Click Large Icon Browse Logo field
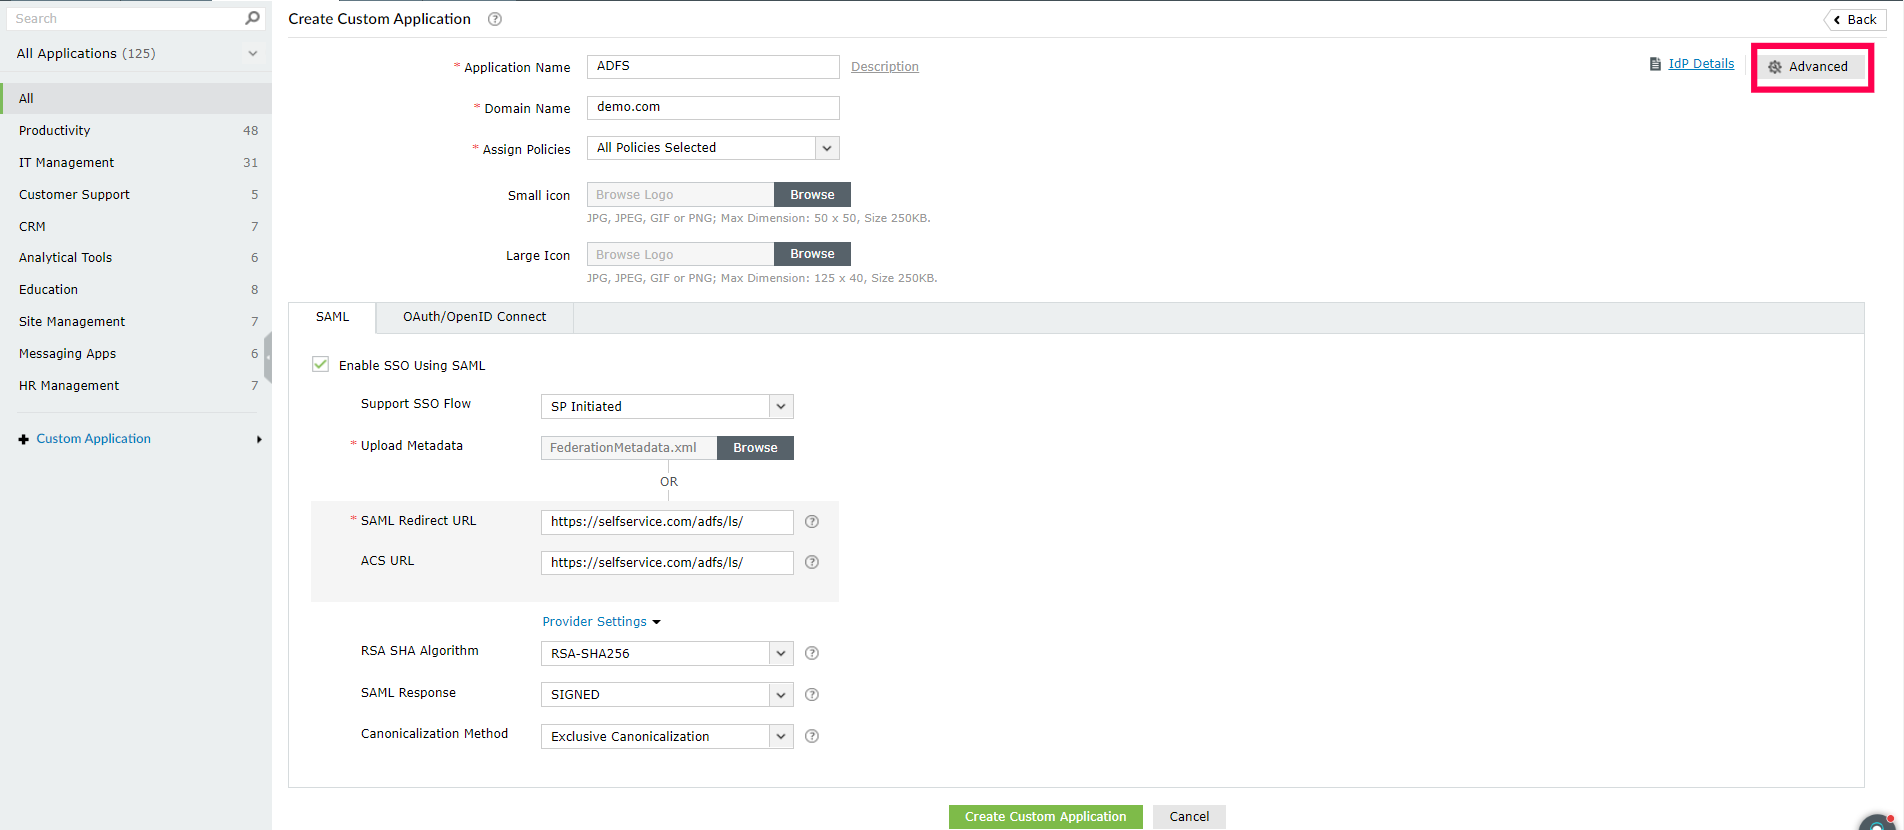 tap(680, 254)
